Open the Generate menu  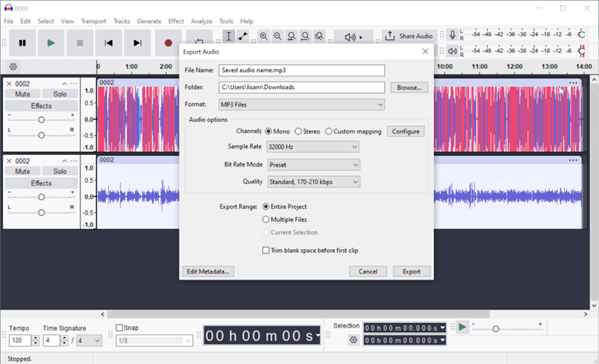(x=149, y=21)
